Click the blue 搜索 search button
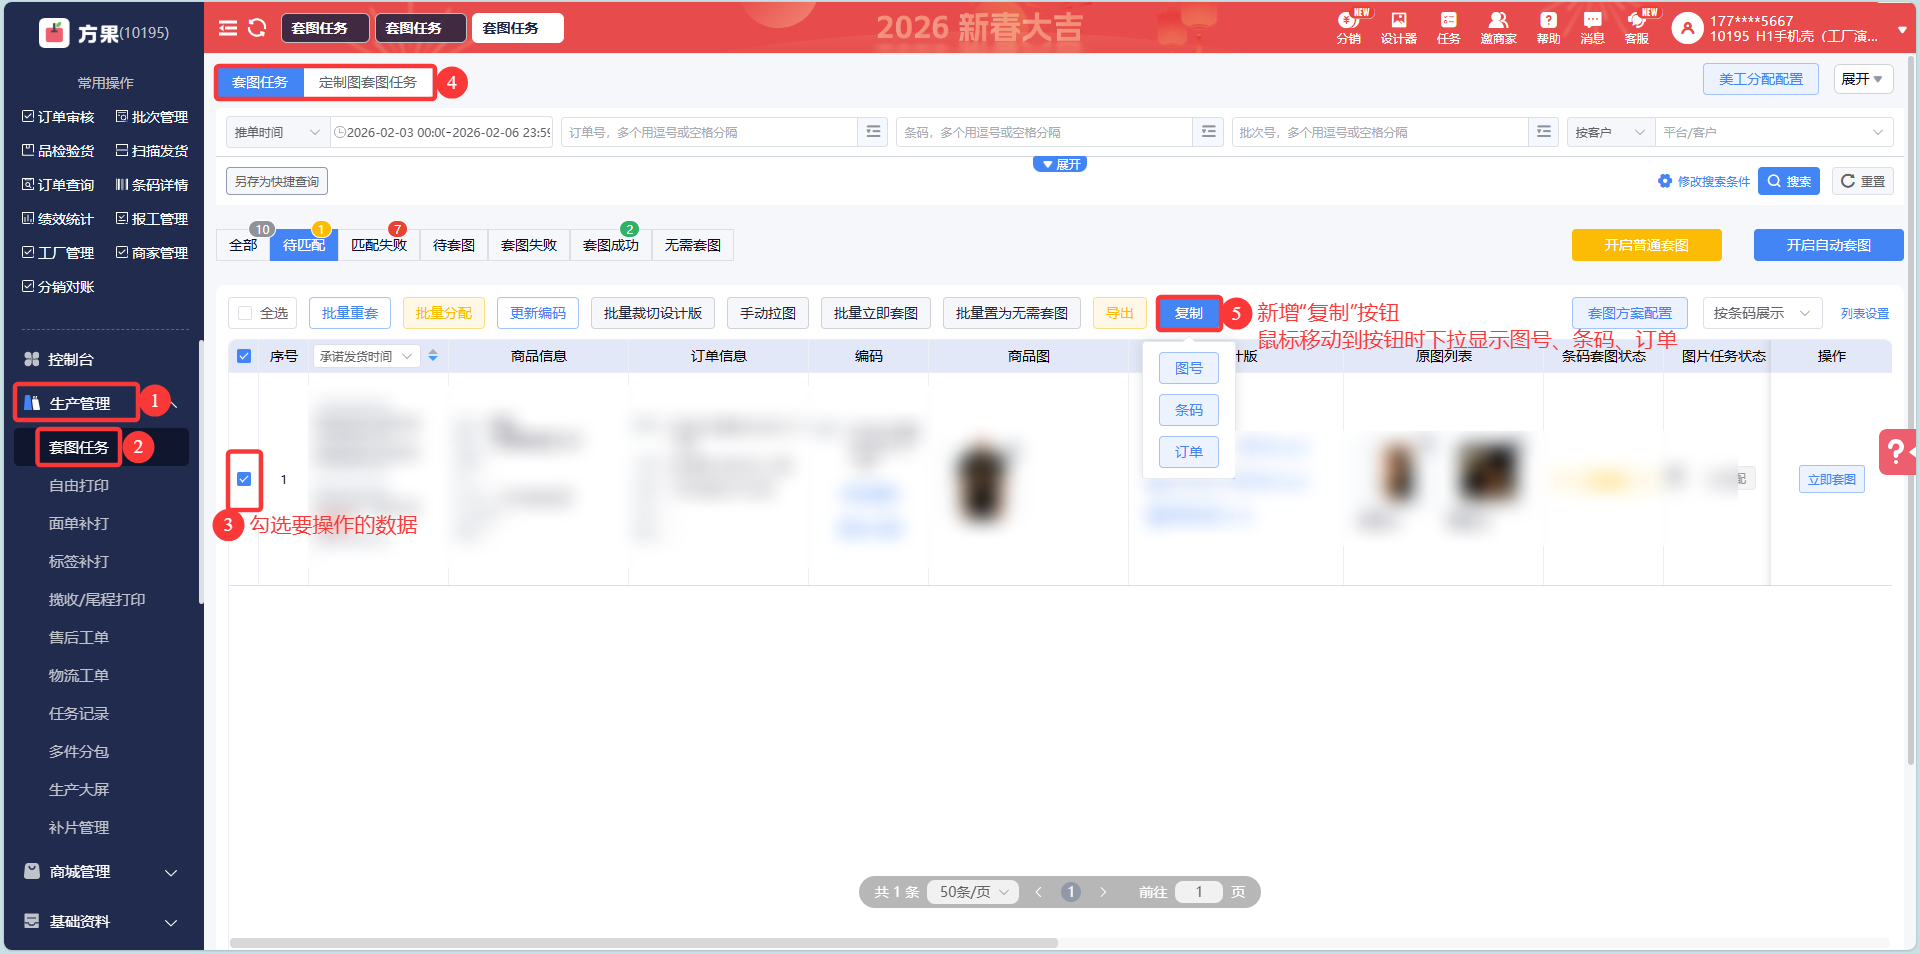This screenshot has height=954, width=1920. click(1789, 181)
